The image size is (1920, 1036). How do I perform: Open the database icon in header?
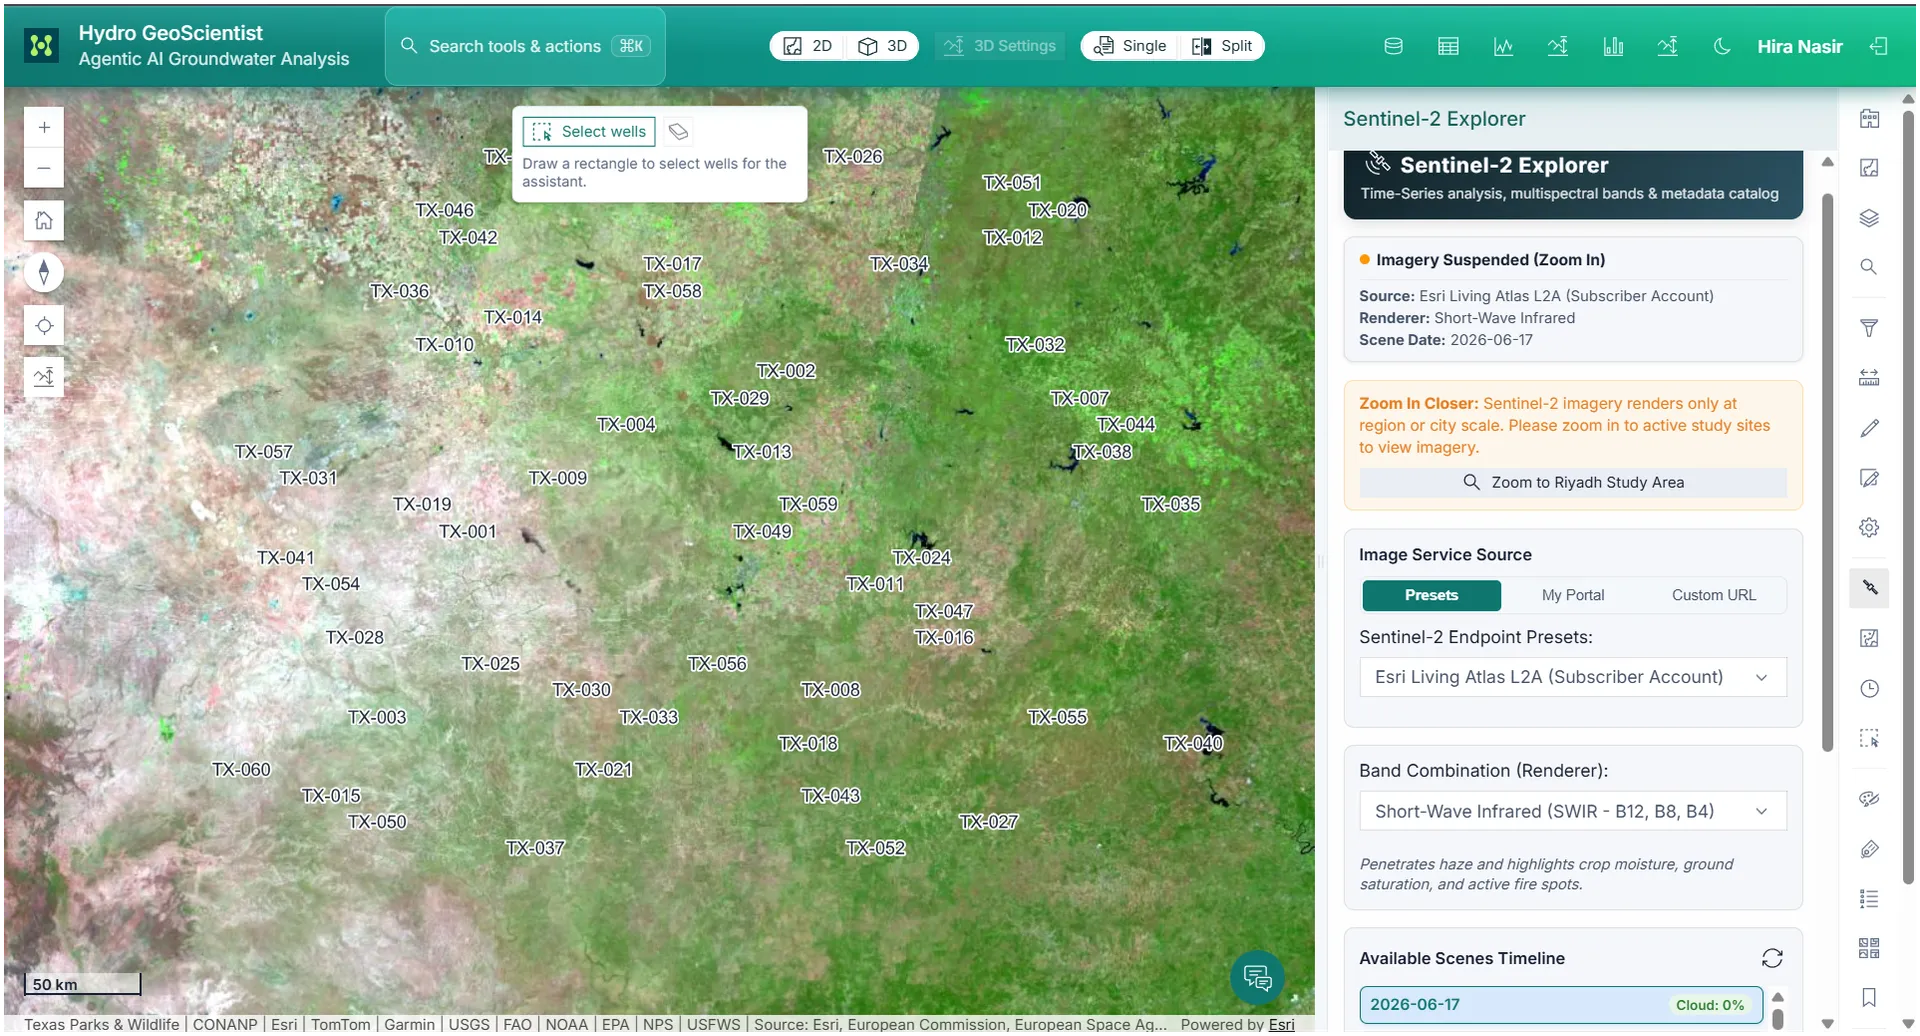pyautogui.click(x=1393, y=46)
